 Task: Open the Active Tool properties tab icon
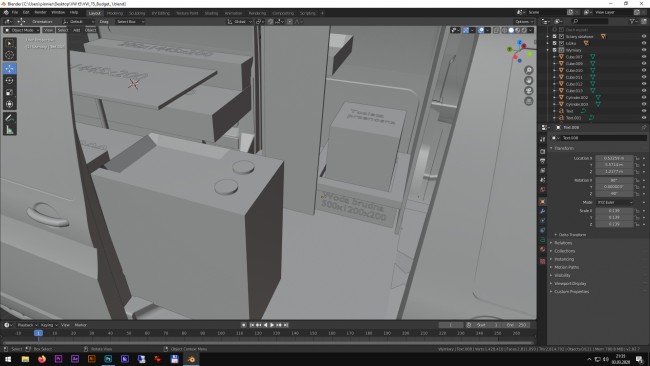coord(542,140)
